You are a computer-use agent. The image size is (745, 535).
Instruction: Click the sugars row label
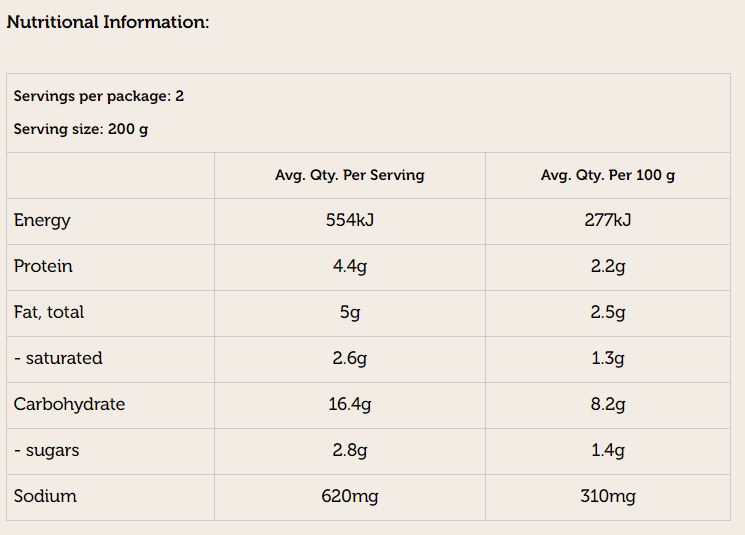click(x=46, y=450)
